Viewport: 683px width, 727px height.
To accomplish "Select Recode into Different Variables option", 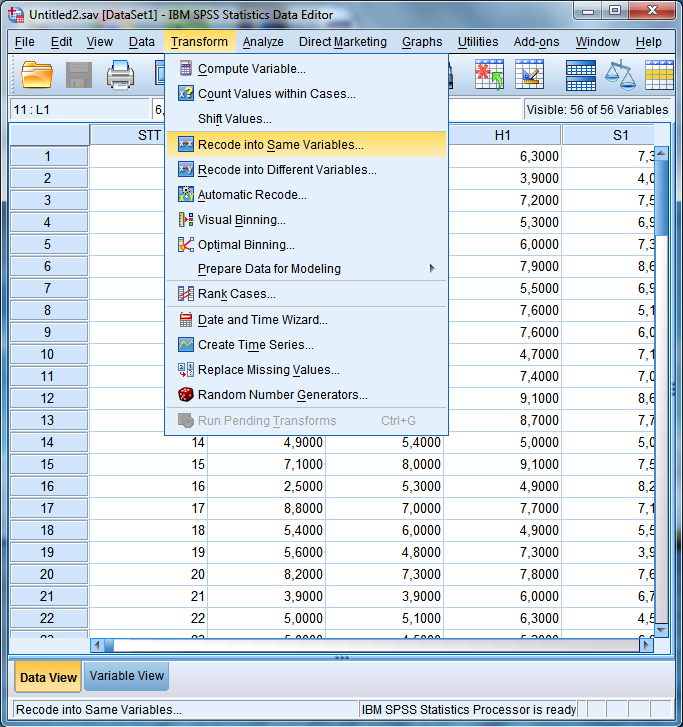I will (x=286, y=170).
